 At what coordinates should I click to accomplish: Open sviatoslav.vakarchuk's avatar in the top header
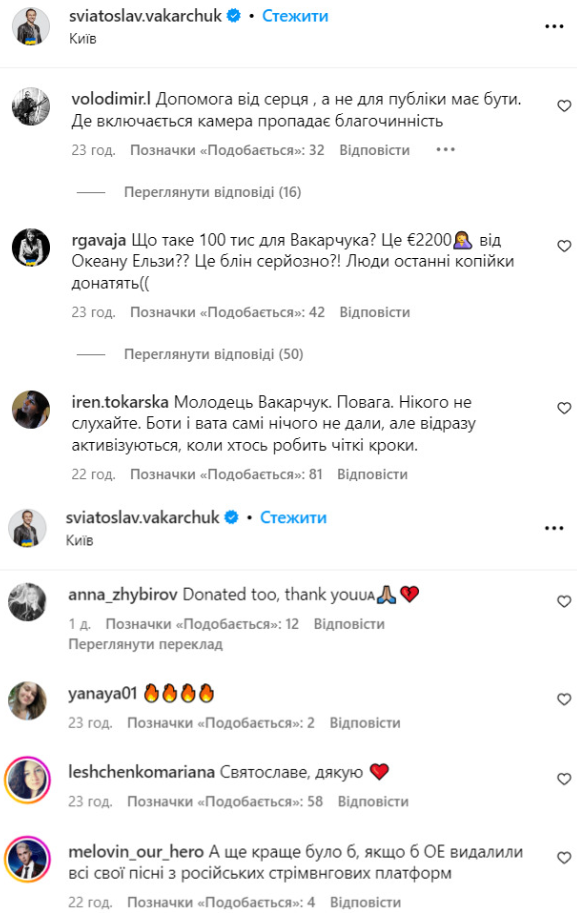click(x=30, y=27)
